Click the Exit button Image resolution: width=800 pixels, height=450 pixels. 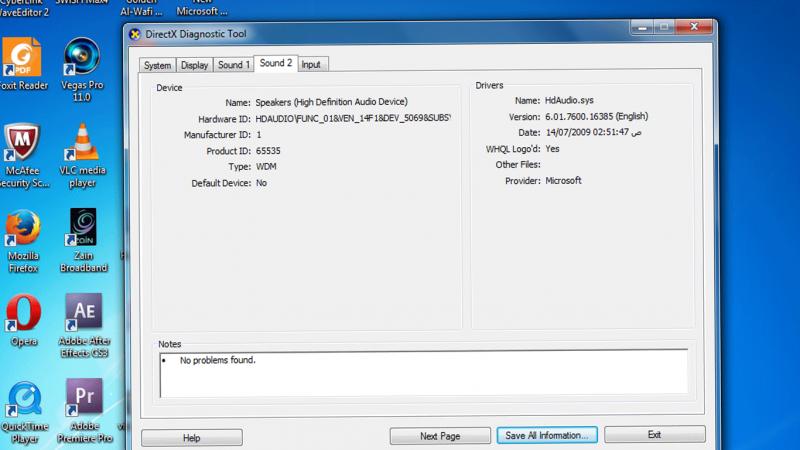coord(655,434)
